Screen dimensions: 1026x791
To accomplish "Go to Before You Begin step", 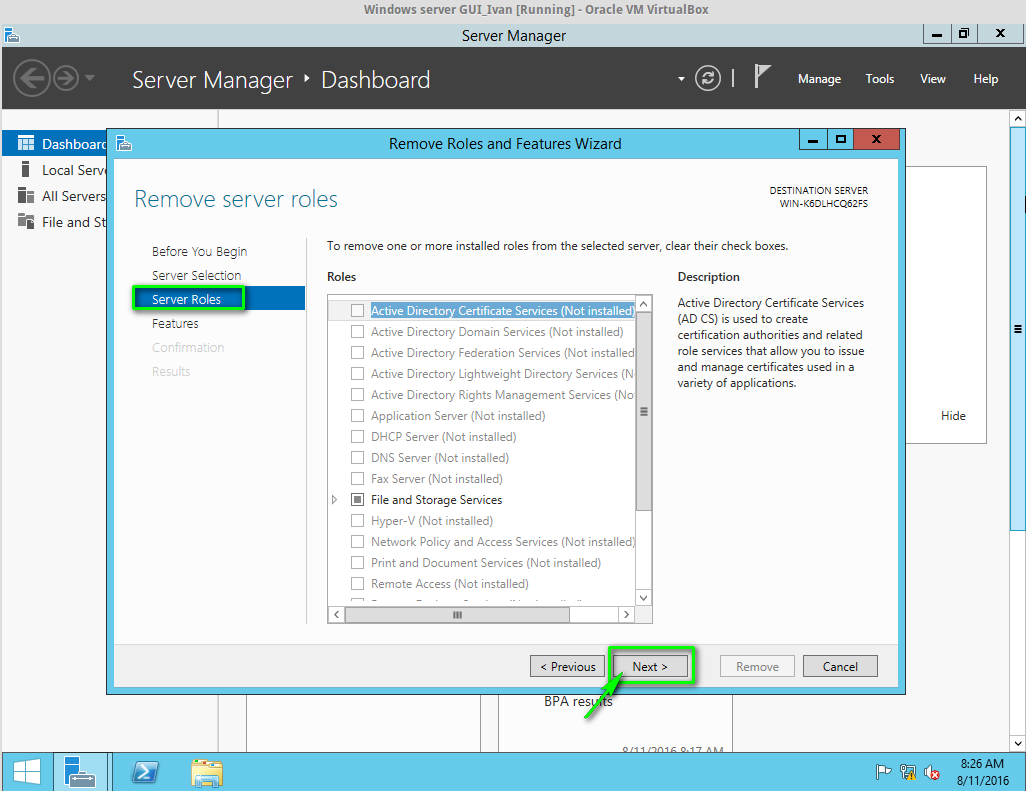I will click(199, 251).
